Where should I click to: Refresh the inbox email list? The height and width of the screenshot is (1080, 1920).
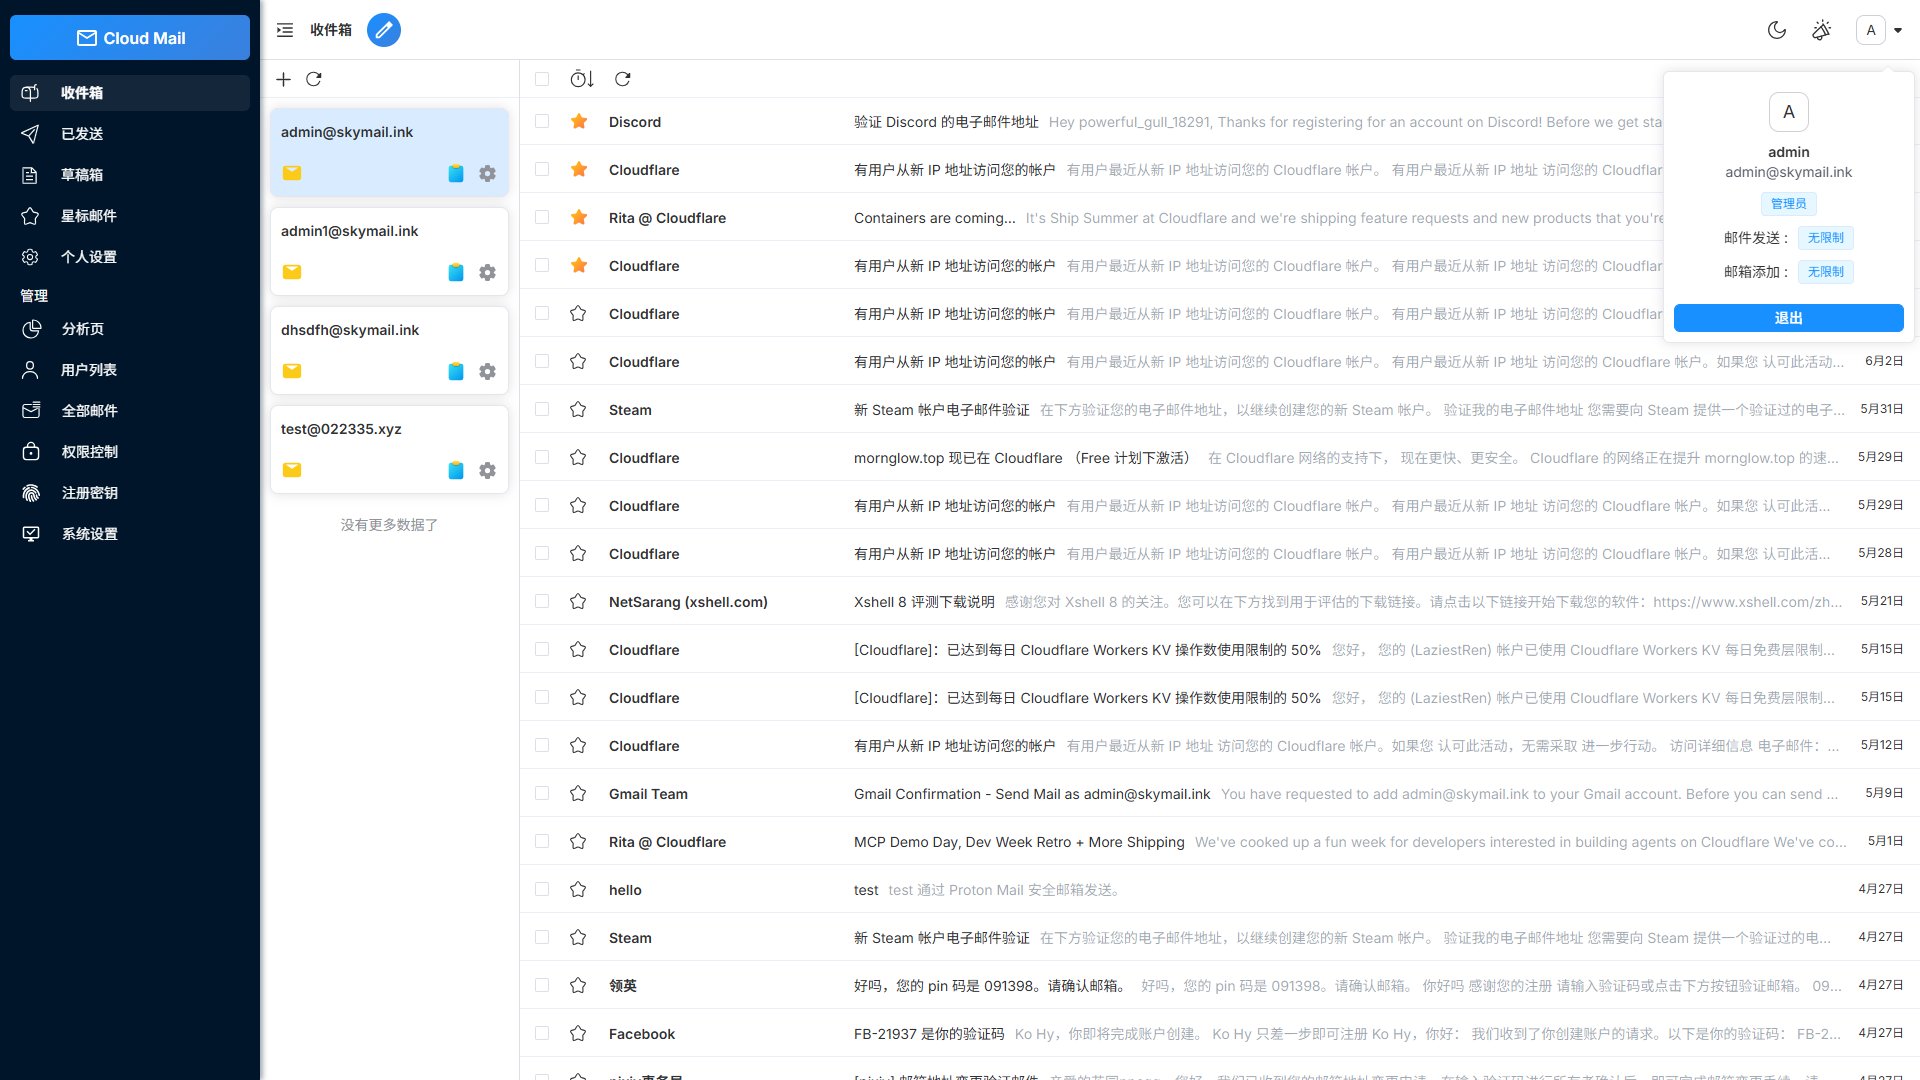pyautogui.click(x=623, y=79)
